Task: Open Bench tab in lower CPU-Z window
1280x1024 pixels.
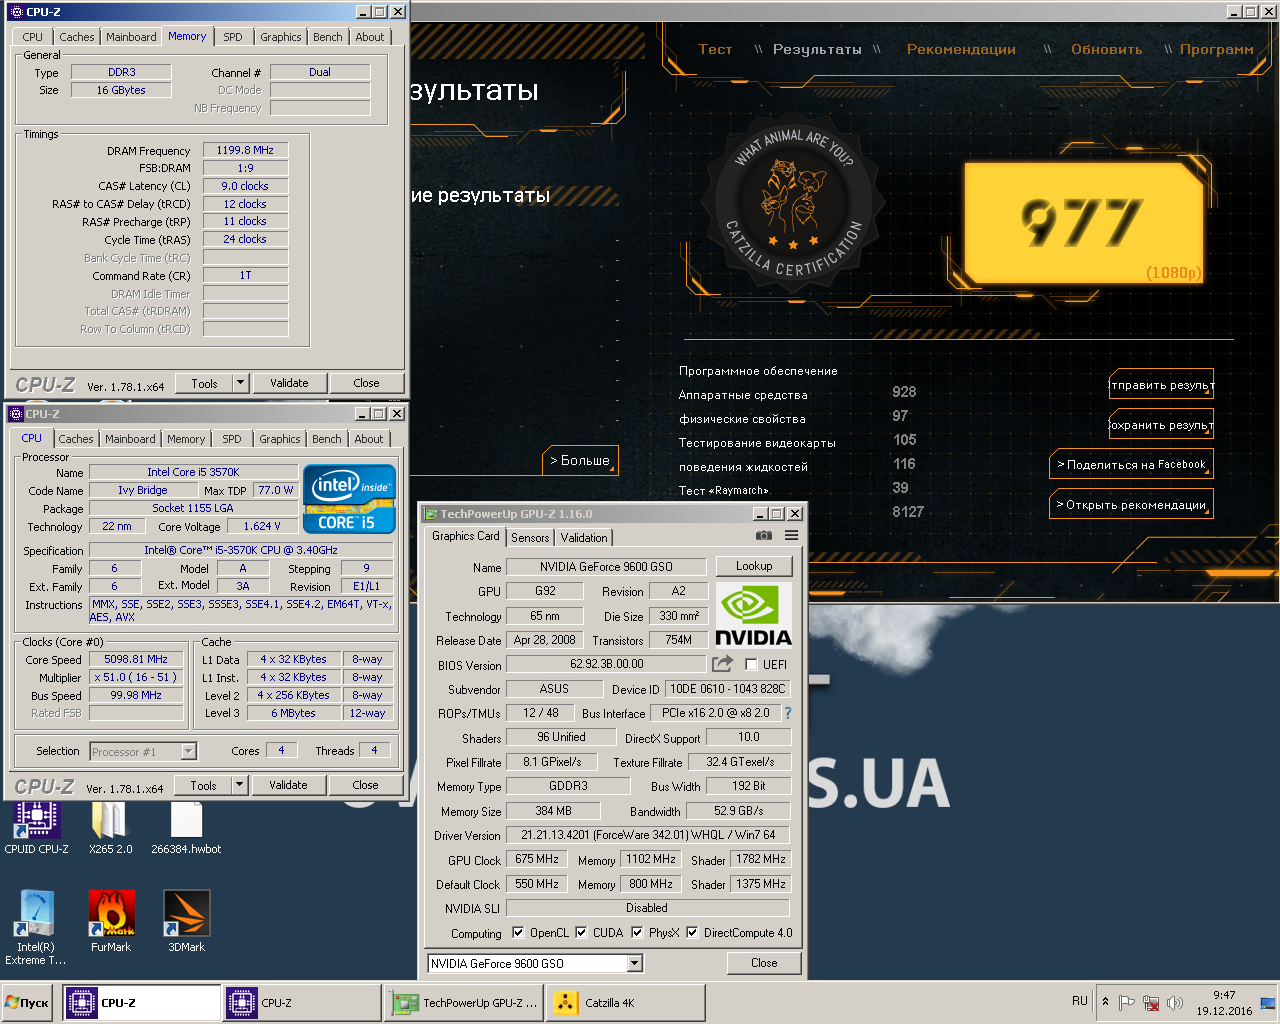Action: pos(326,439)
